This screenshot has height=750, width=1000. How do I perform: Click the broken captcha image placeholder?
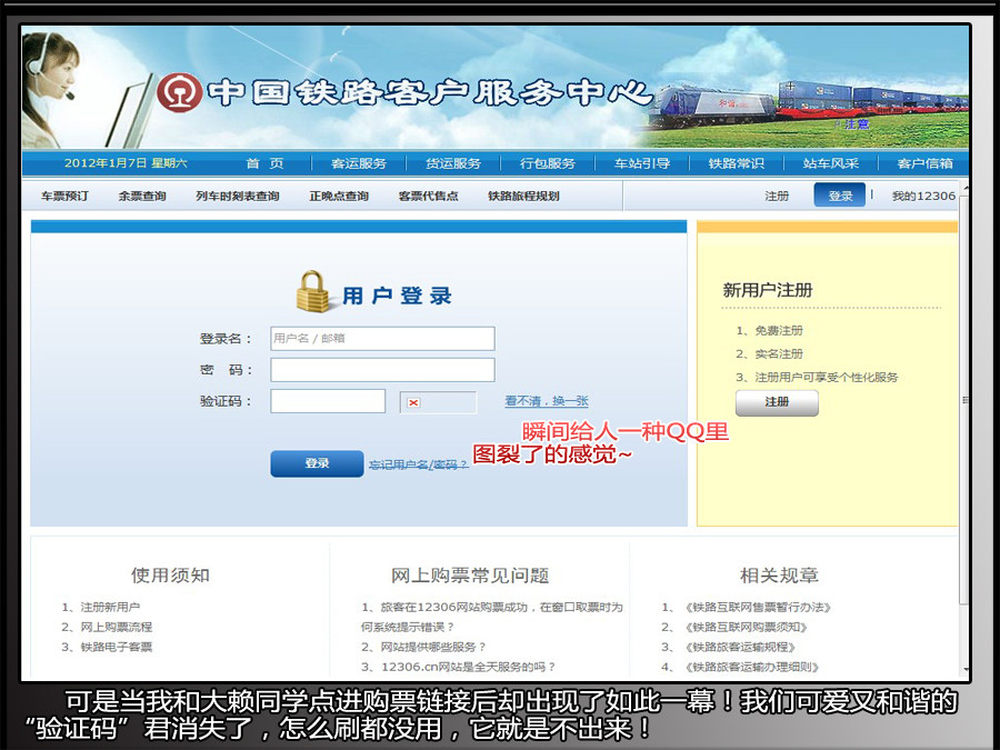(x=438, y=402)
